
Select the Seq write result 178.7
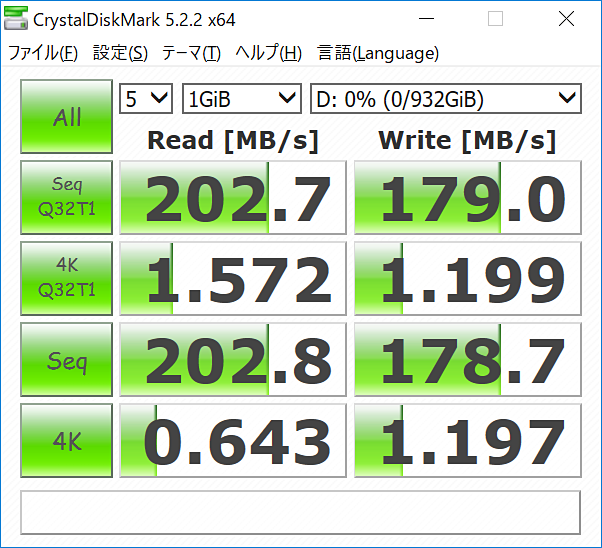(468, 359)
